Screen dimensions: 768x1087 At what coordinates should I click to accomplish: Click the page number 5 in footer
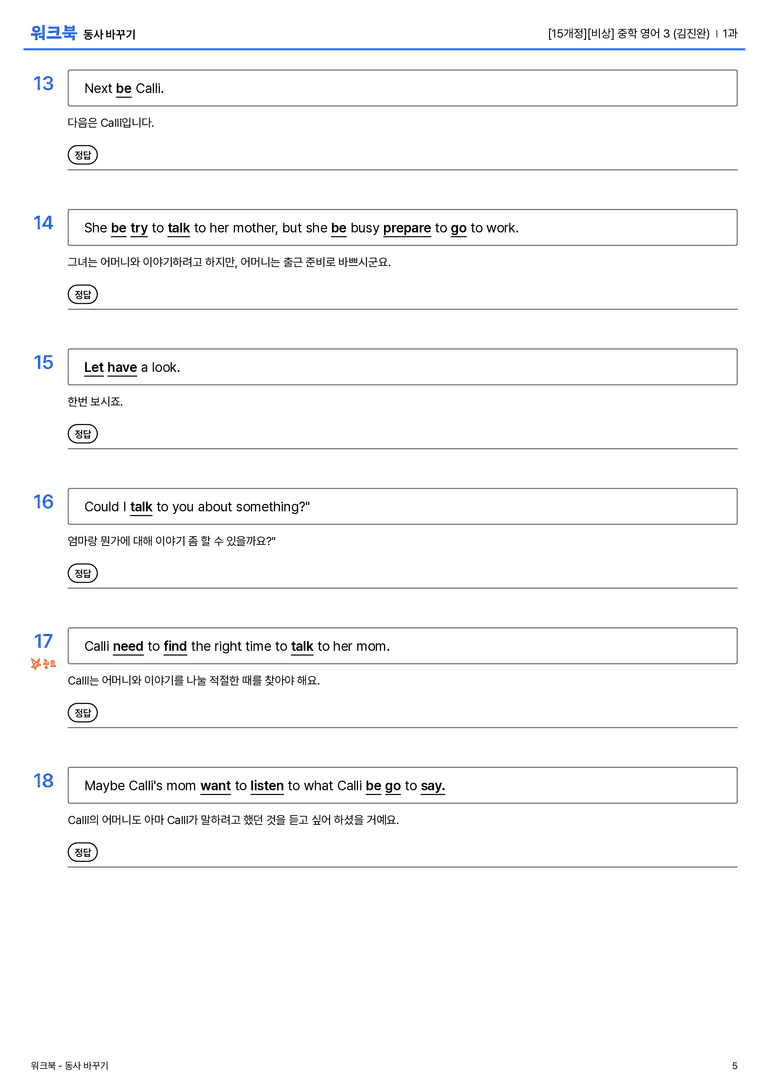(735, 1066)
